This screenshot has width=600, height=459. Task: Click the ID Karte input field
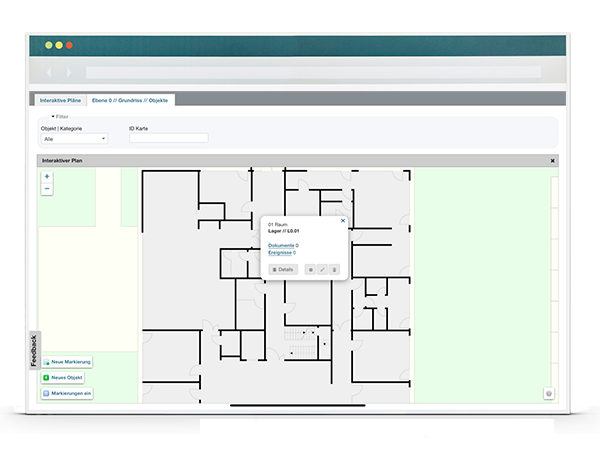168,139
